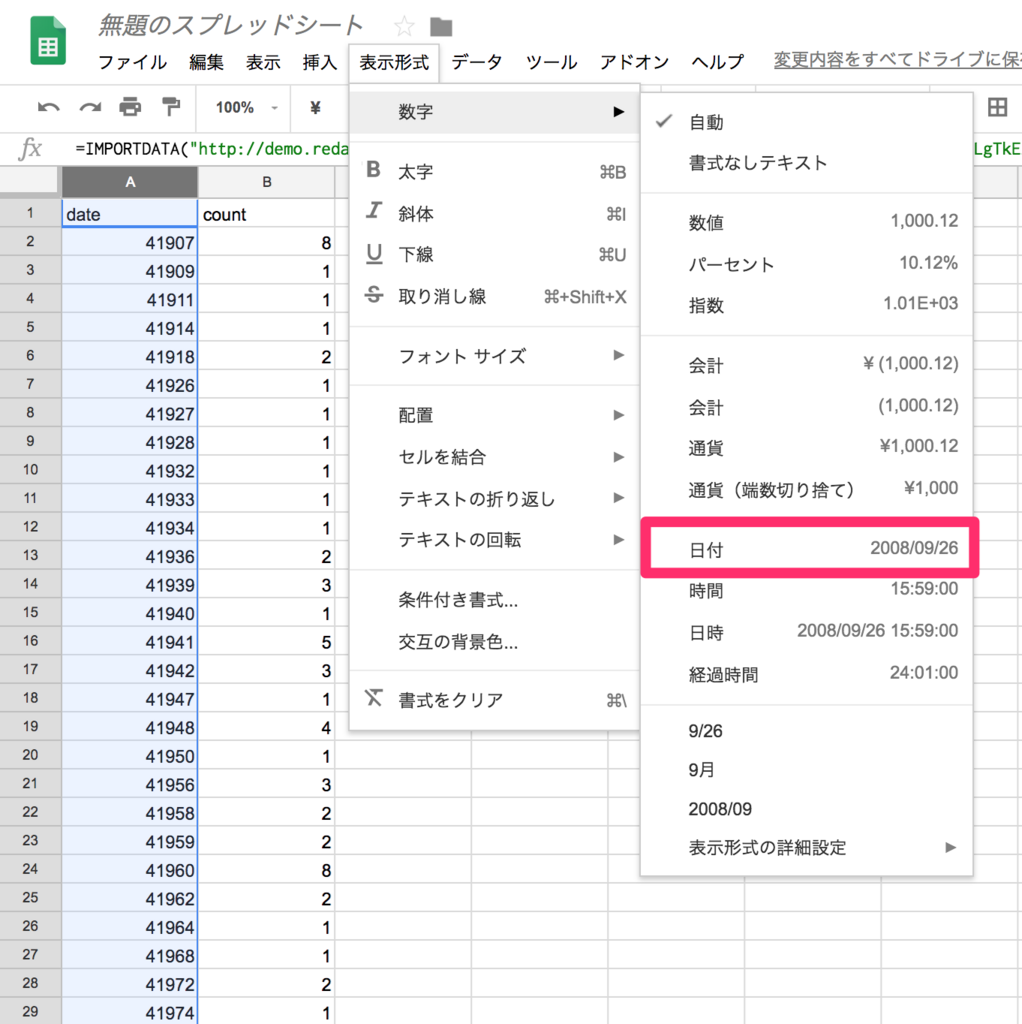
Task: Open the ファイル menu
Action: (x=133, y=62)
